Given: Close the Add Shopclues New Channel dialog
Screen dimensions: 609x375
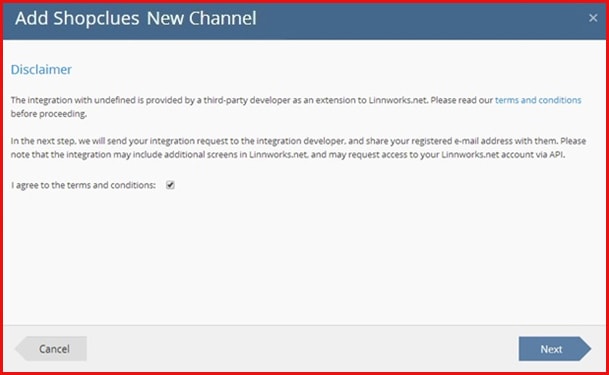Looking at the screenshot, I should coord(593,18).
